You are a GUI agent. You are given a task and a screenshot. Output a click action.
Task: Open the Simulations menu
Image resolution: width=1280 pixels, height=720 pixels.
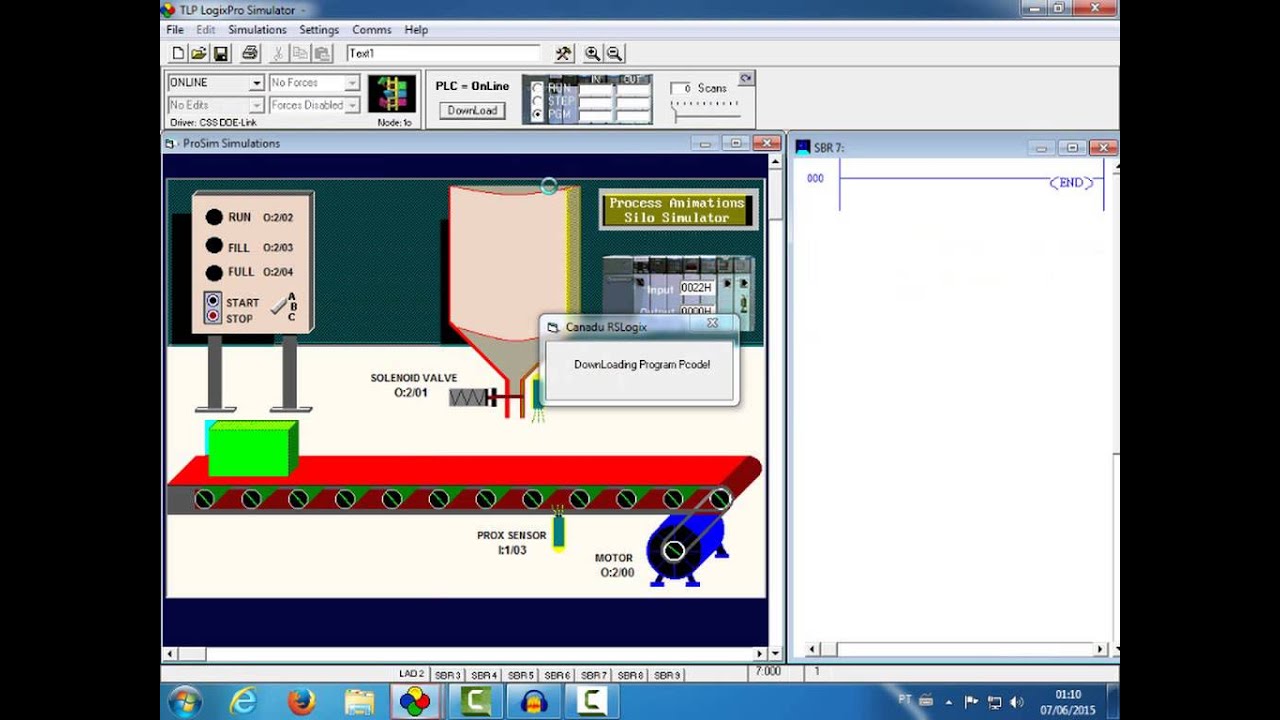click(257, 30)
